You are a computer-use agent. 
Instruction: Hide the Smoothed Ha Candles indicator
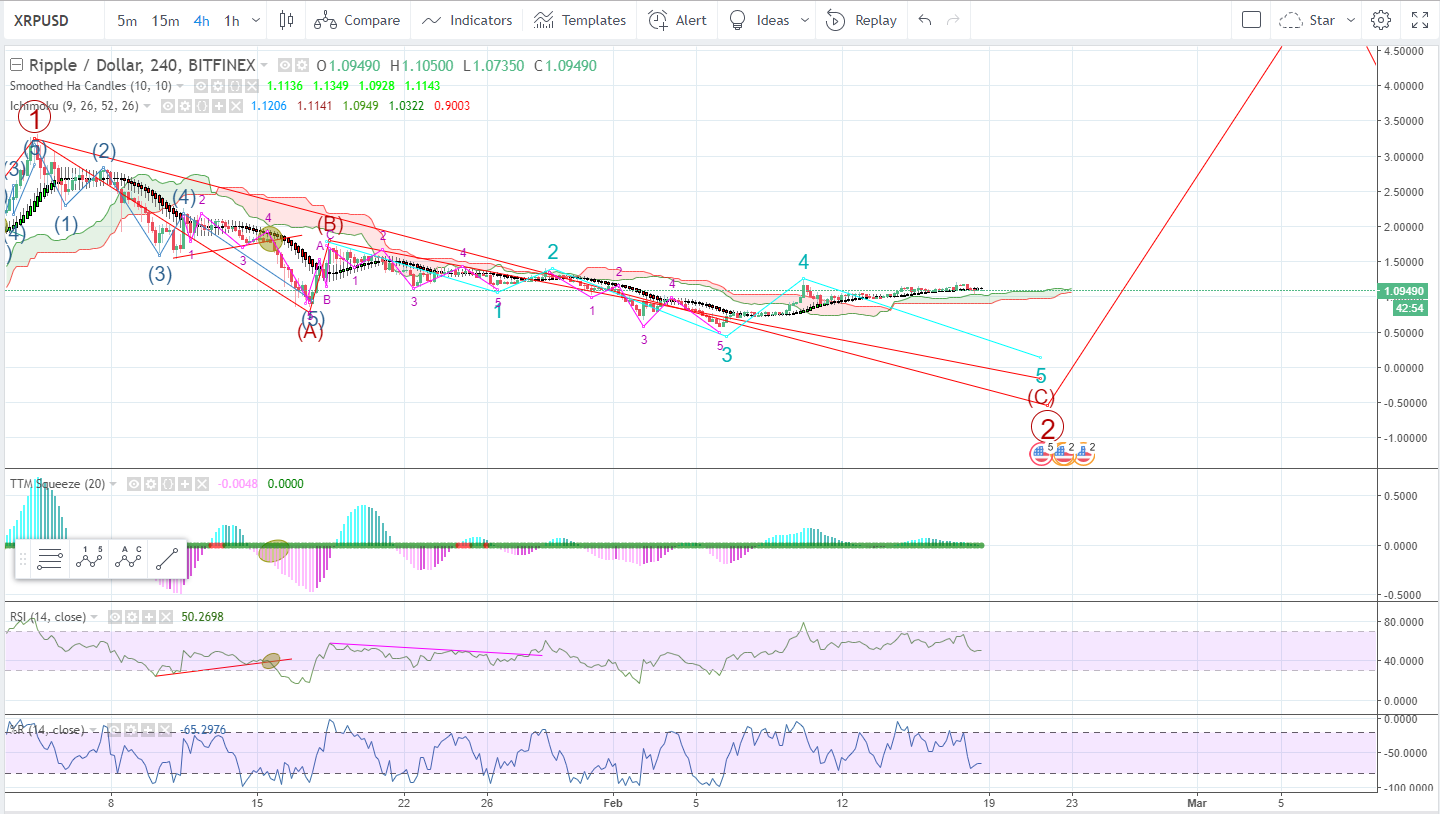pyautogui.click(x=201, y=86)
